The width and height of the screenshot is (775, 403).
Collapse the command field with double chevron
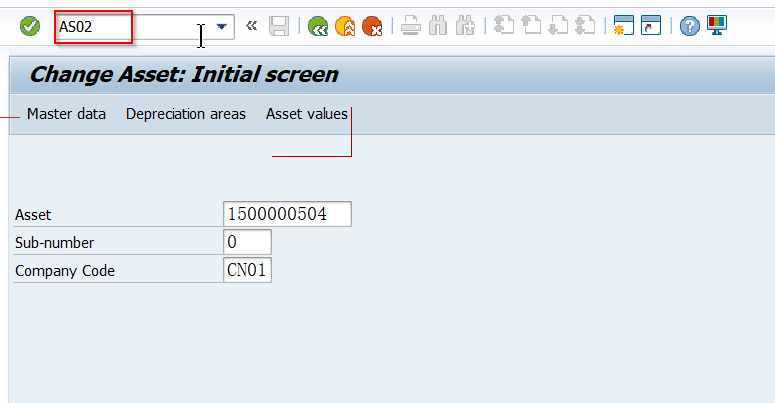tap(252, 27)
